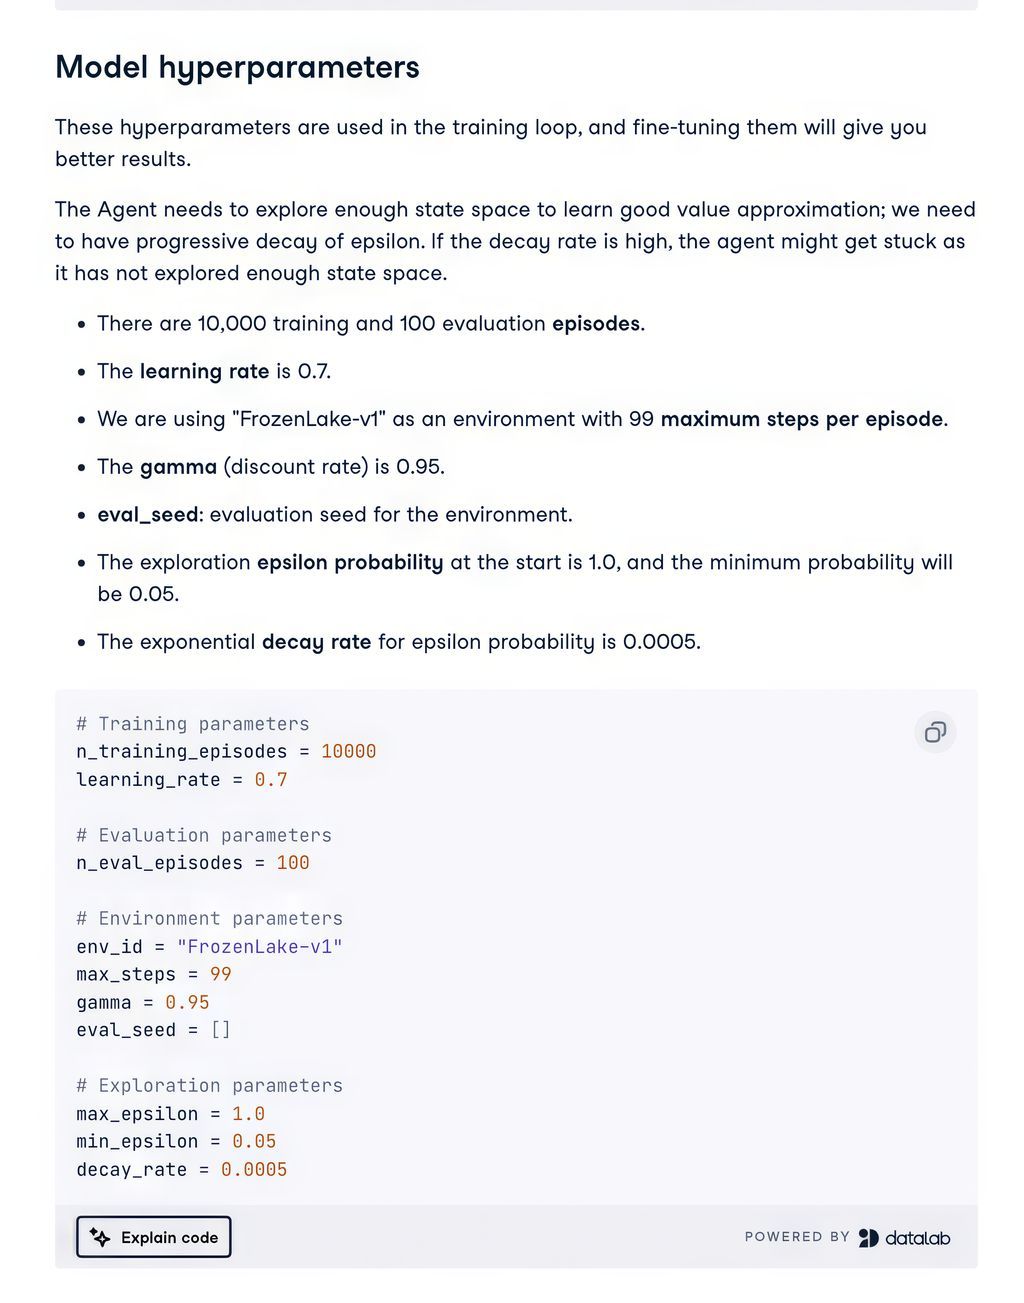Screen dimensions: 1024x1303
Task: Click the "# Evaluation parameters" comment
Action: (204, 835)
